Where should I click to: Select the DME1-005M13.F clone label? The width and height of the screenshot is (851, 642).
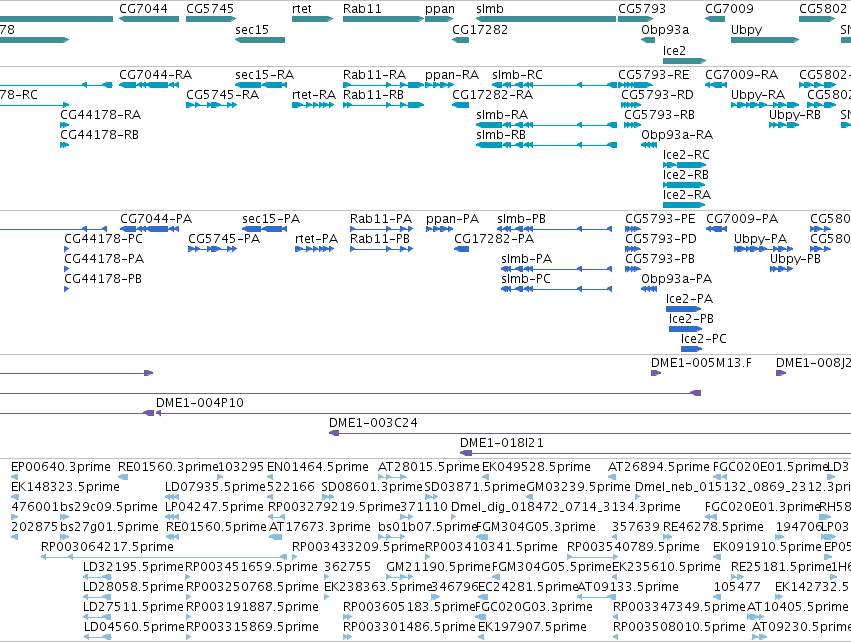(x=701, y=363)
